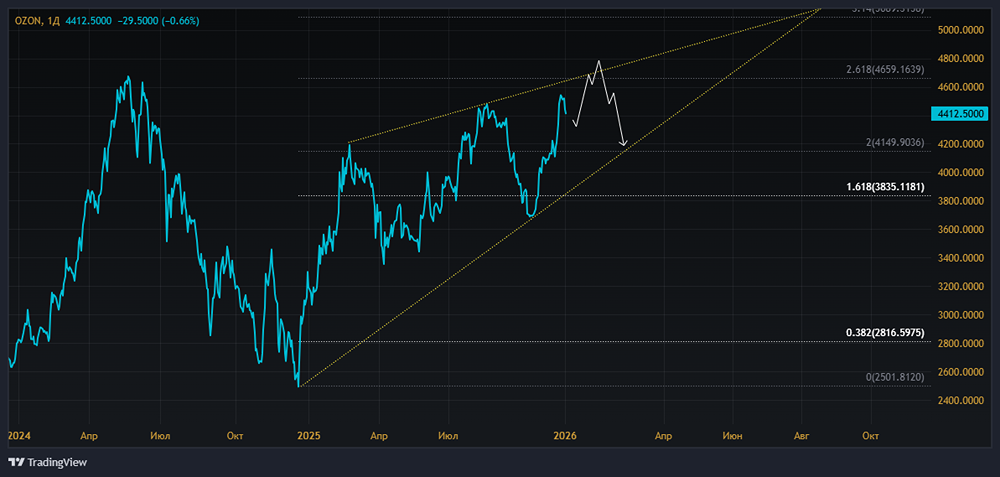Click 2400.0000 on the price axis

(960, 400)
